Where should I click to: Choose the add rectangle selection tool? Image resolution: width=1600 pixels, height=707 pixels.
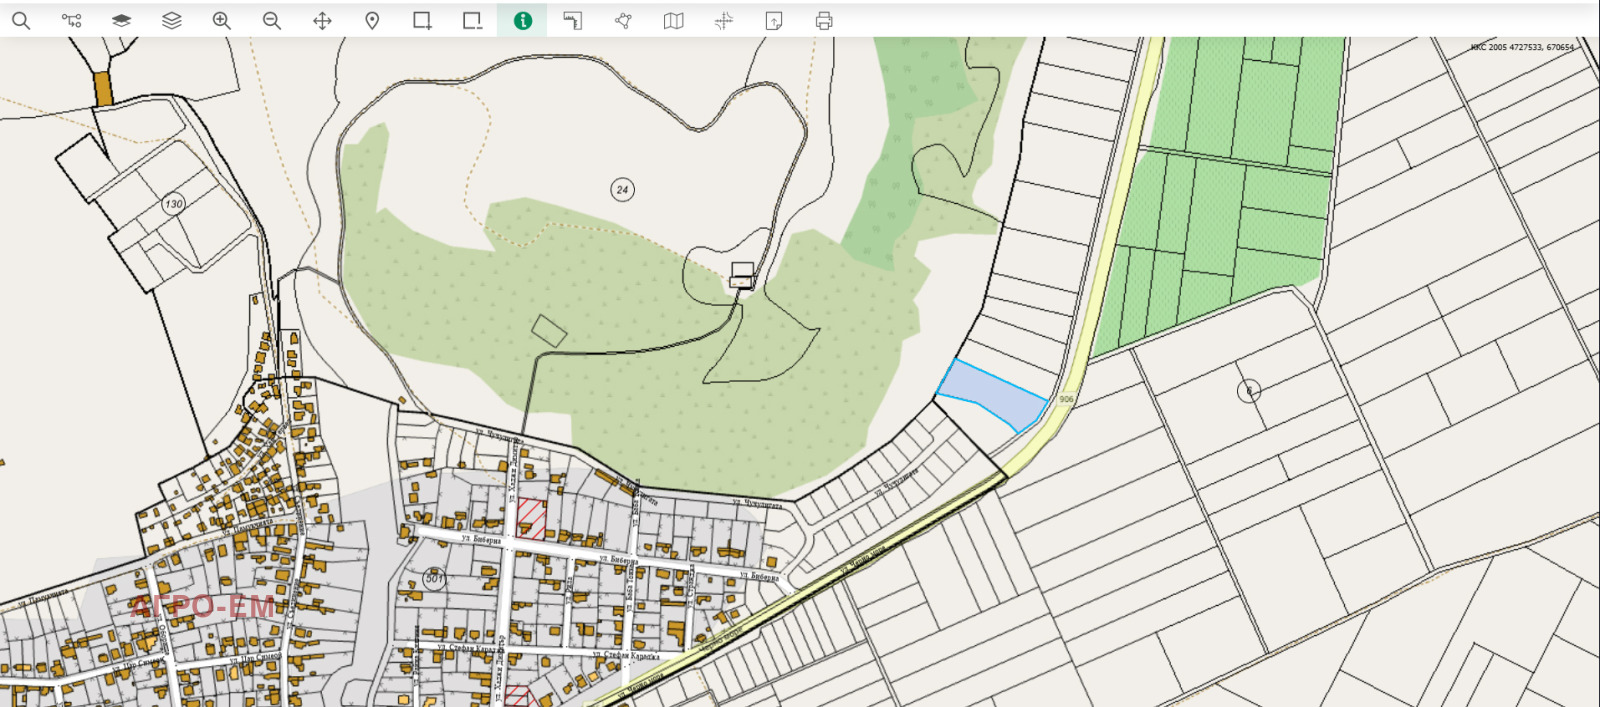click(422, 20)
